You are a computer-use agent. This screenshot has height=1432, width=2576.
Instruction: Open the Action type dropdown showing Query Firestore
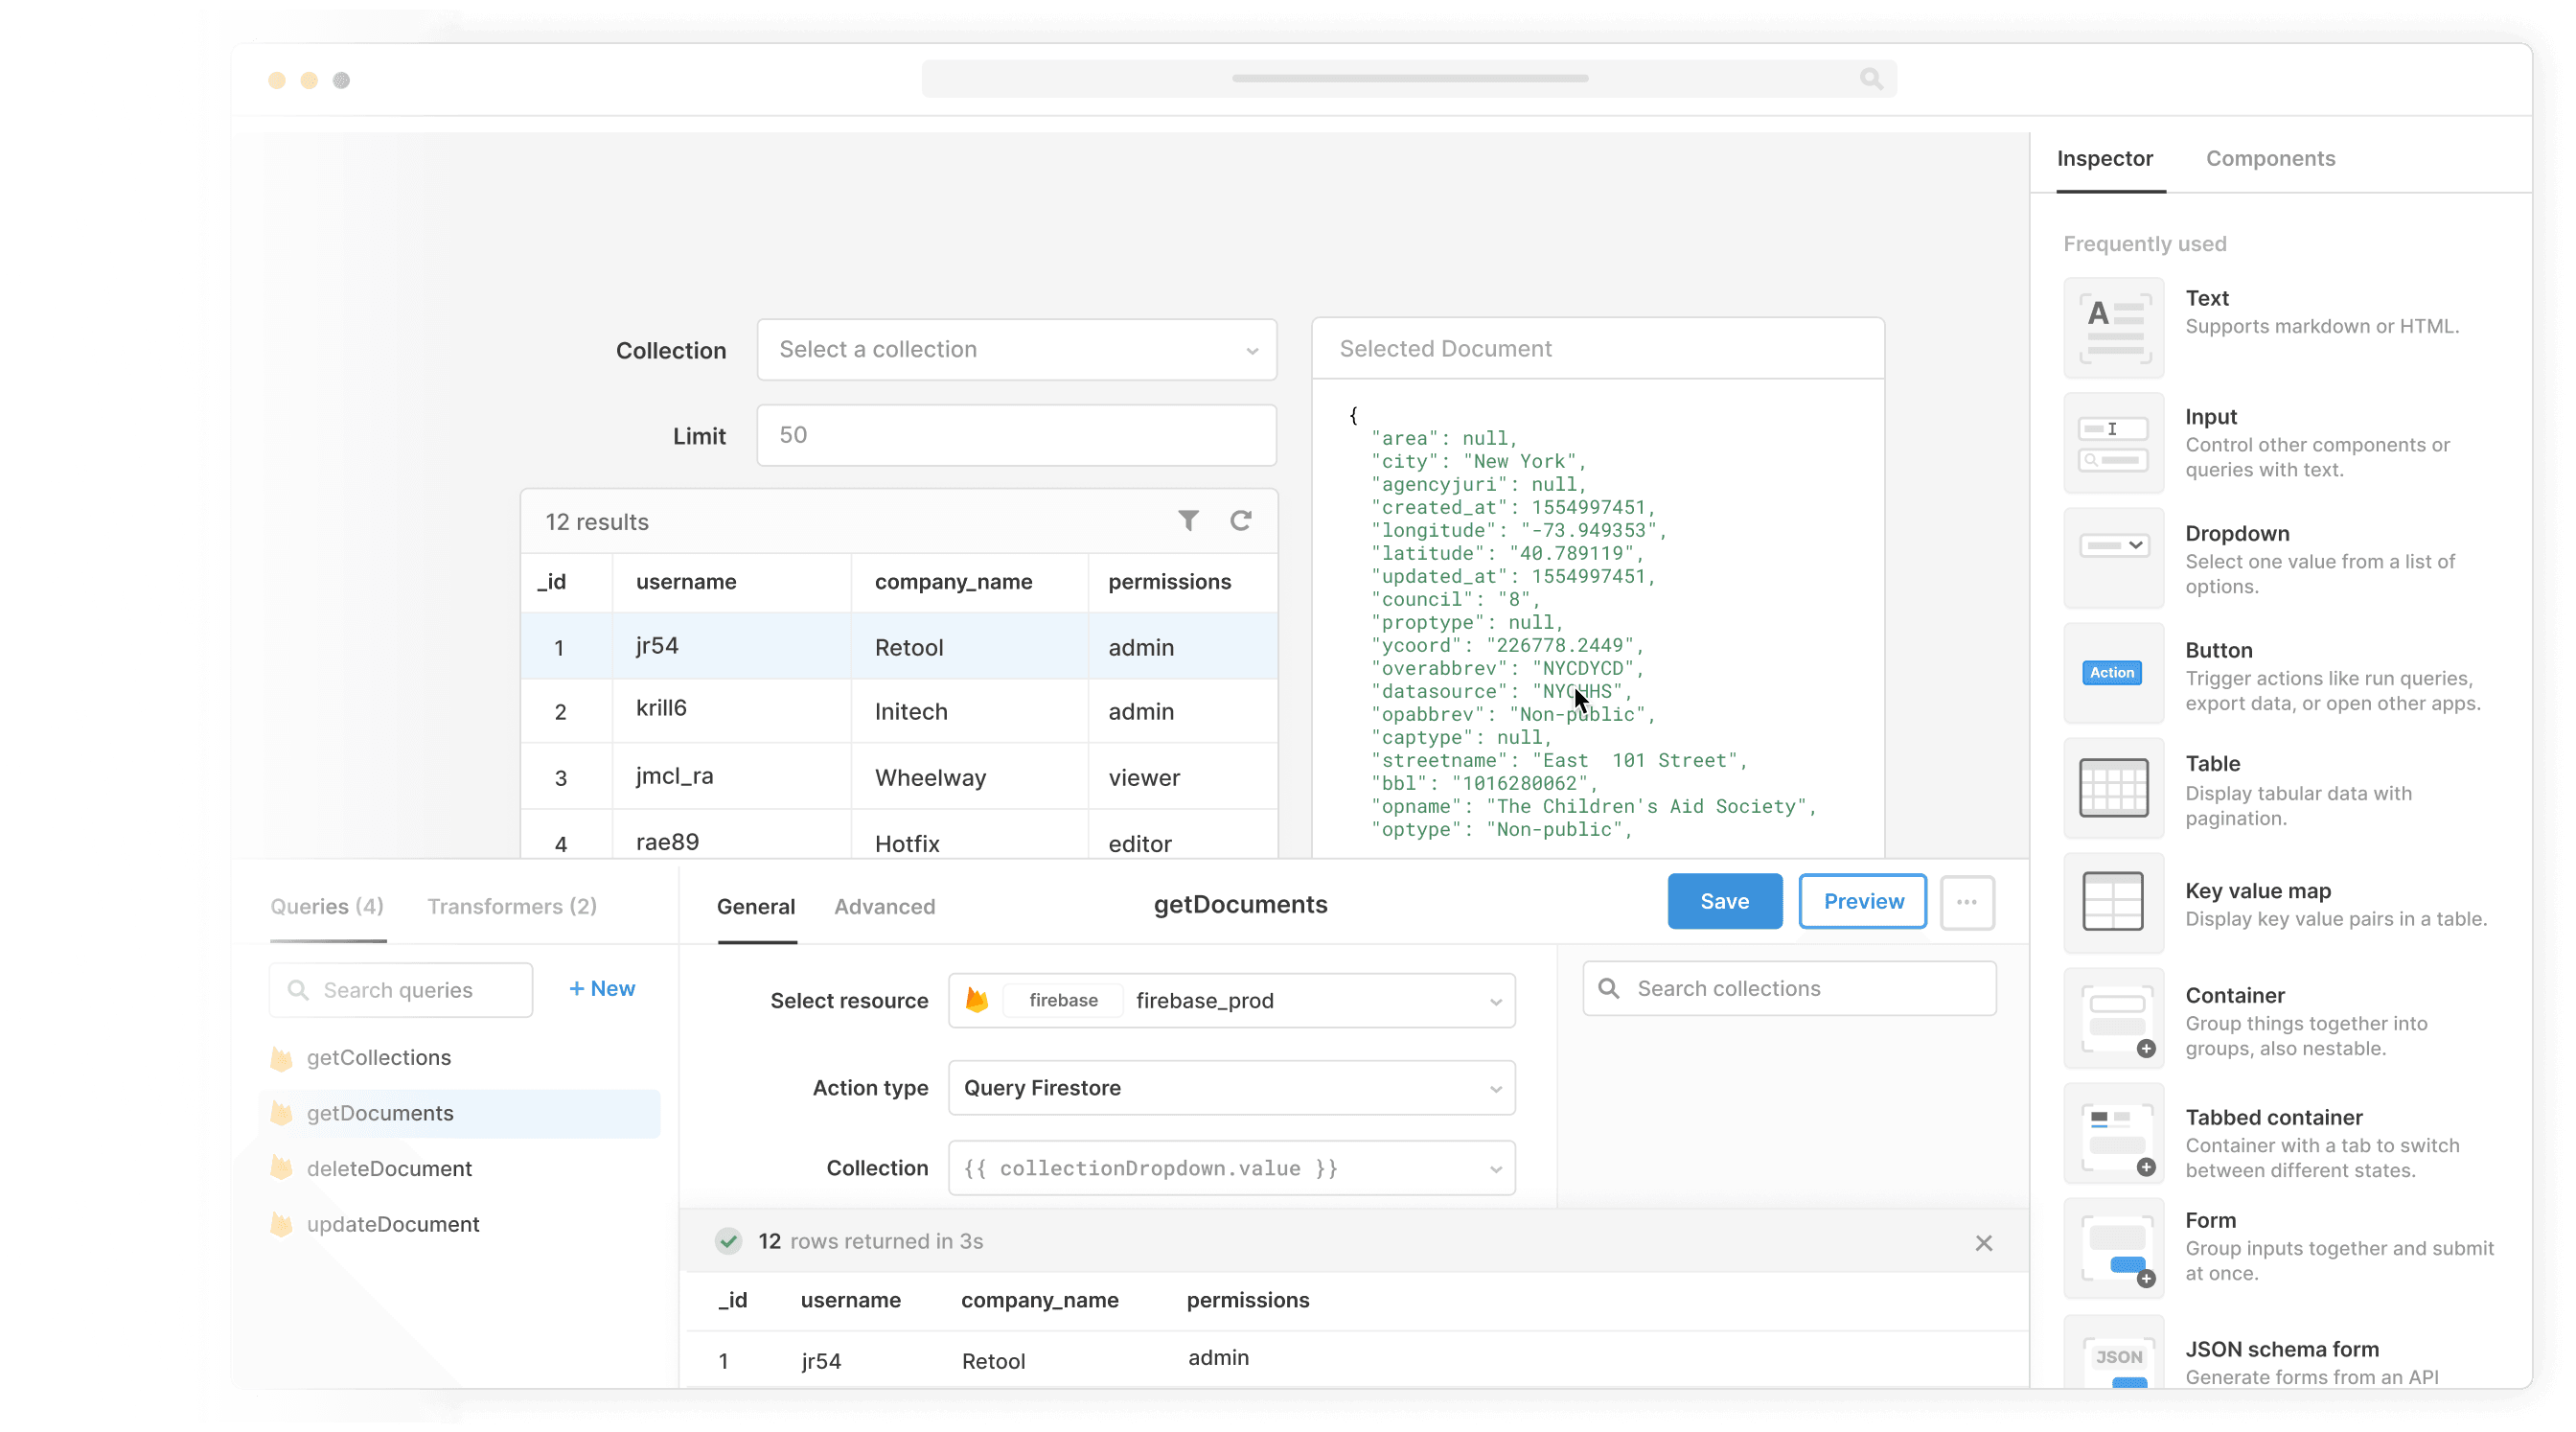tap(1231, 1088)
